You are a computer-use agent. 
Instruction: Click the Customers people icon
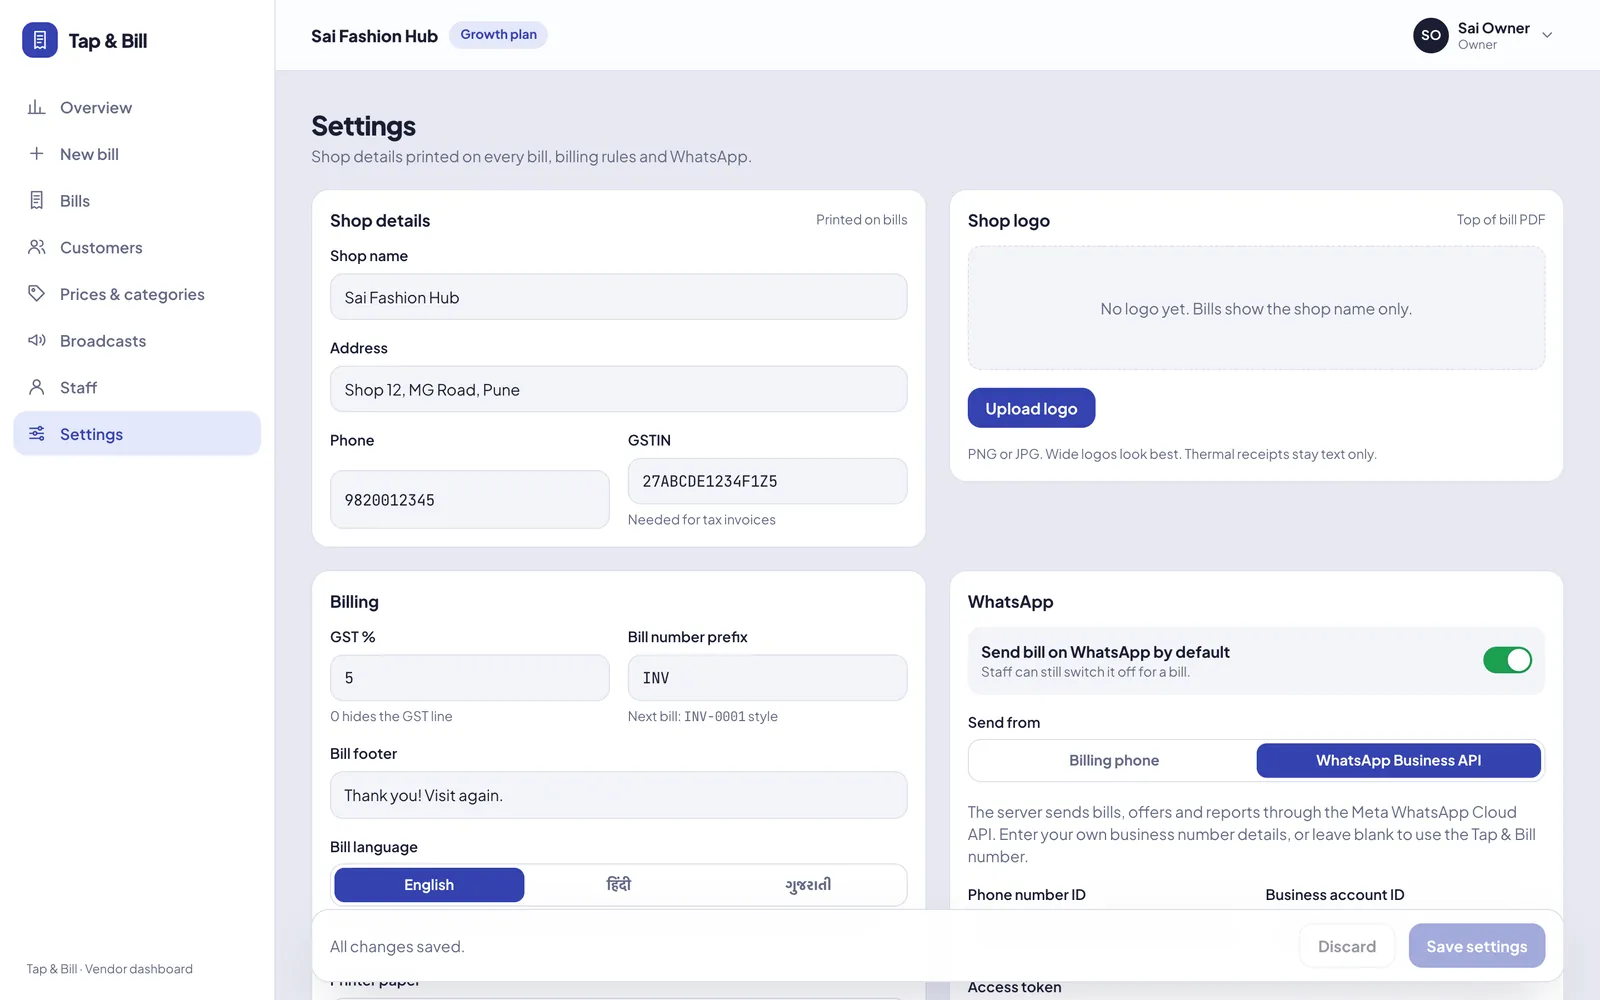pos(37,247)
